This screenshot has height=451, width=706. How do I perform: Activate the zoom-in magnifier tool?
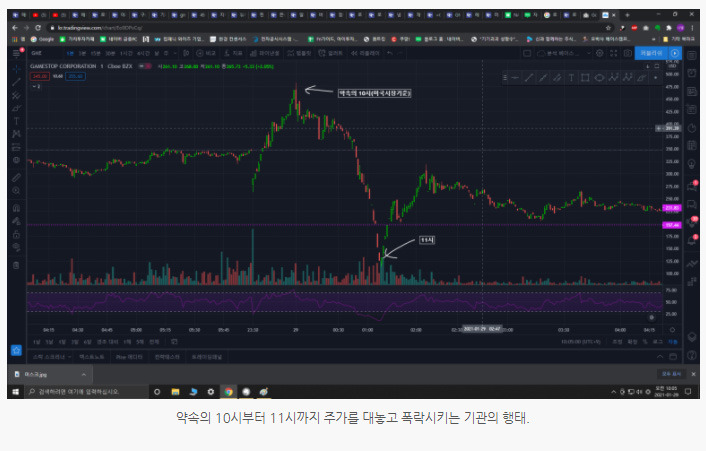point(16,190)
